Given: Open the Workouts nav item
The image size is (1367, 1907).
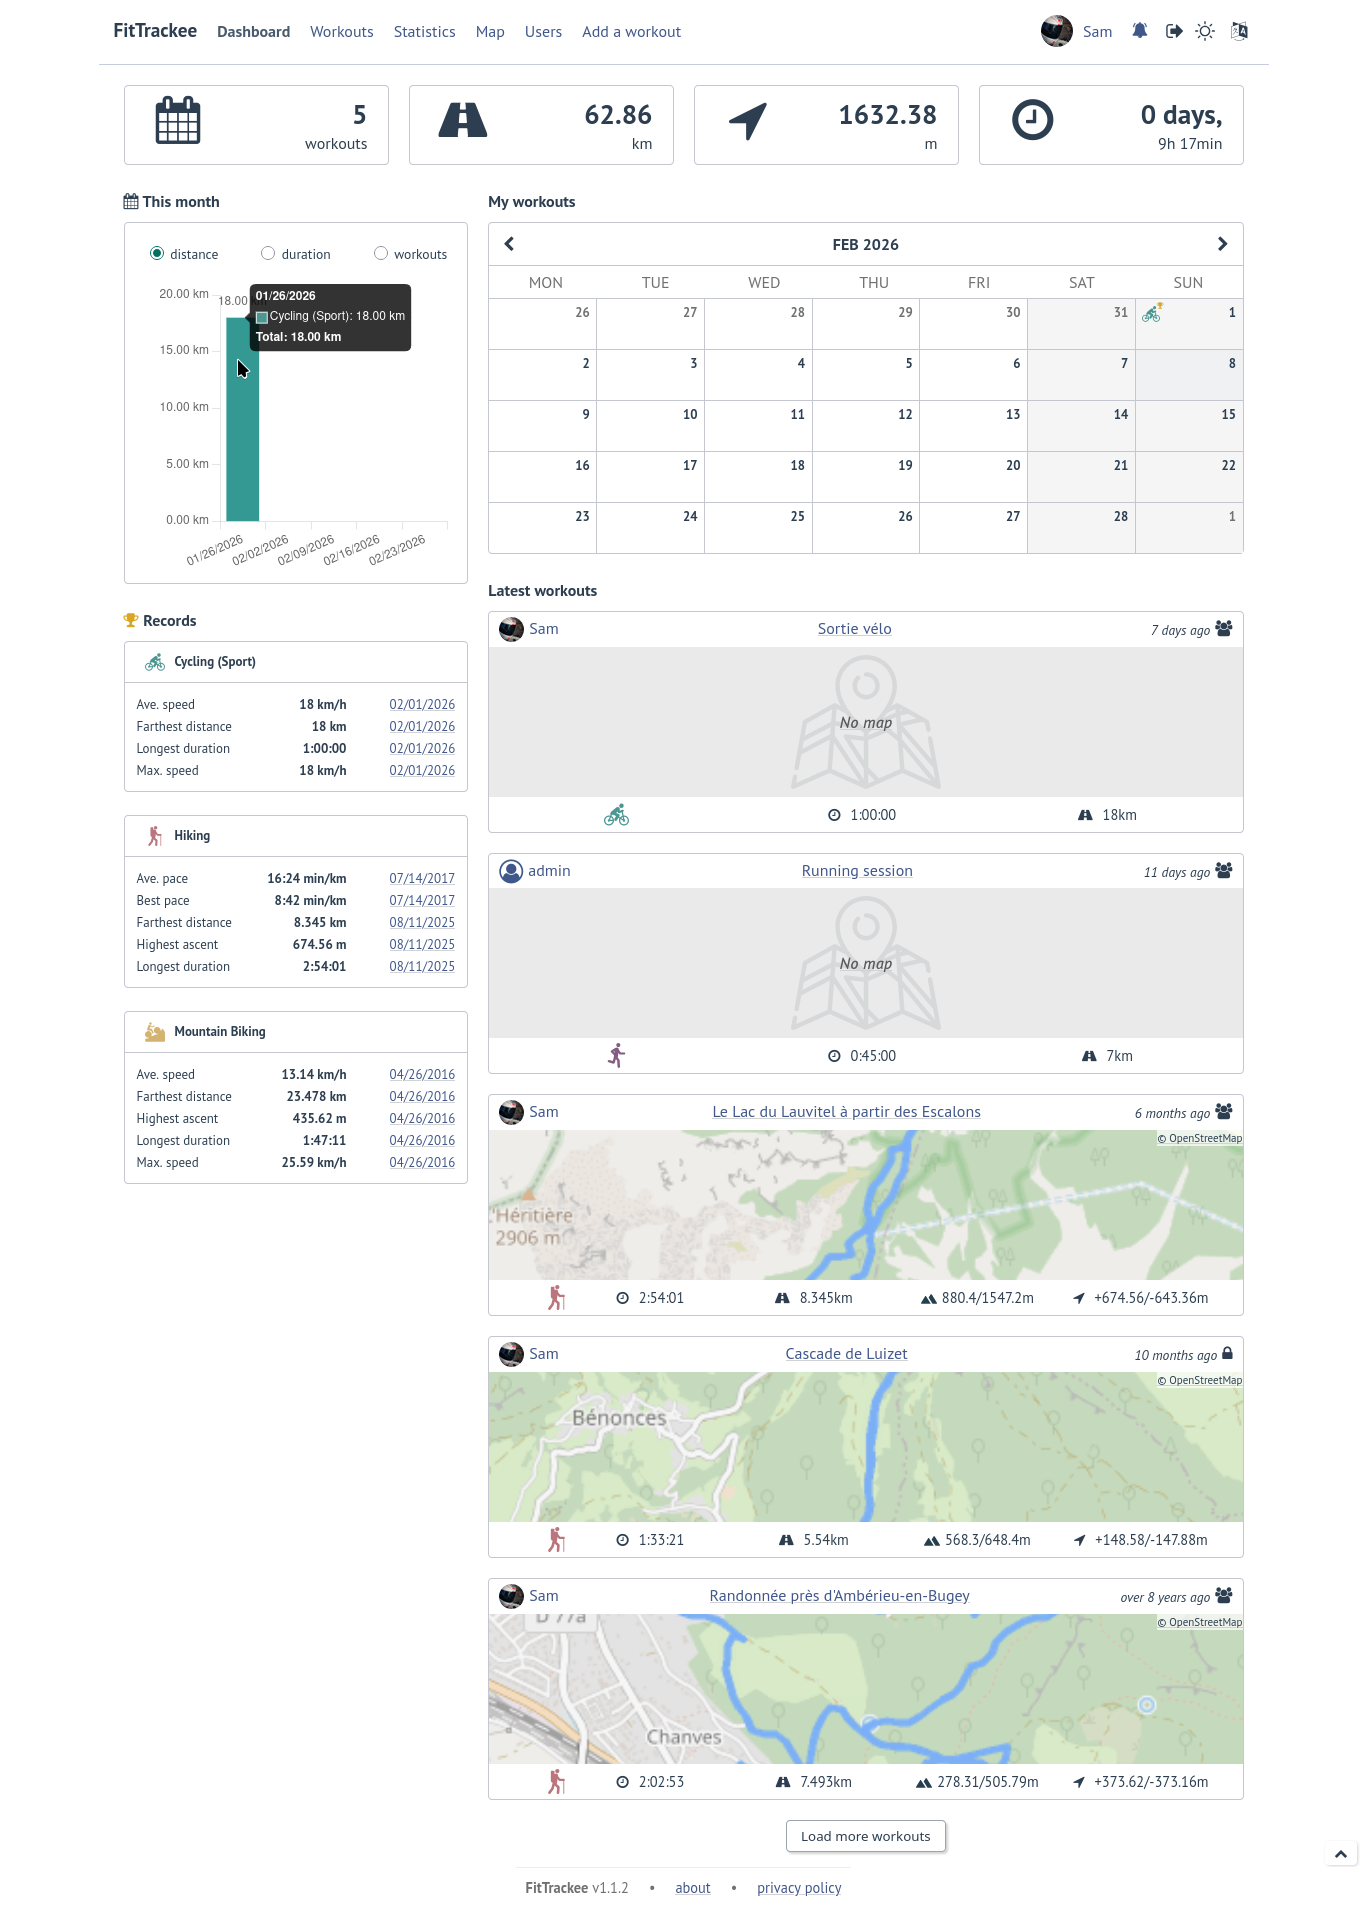Looking at the screenshot, I should point(342,32).
